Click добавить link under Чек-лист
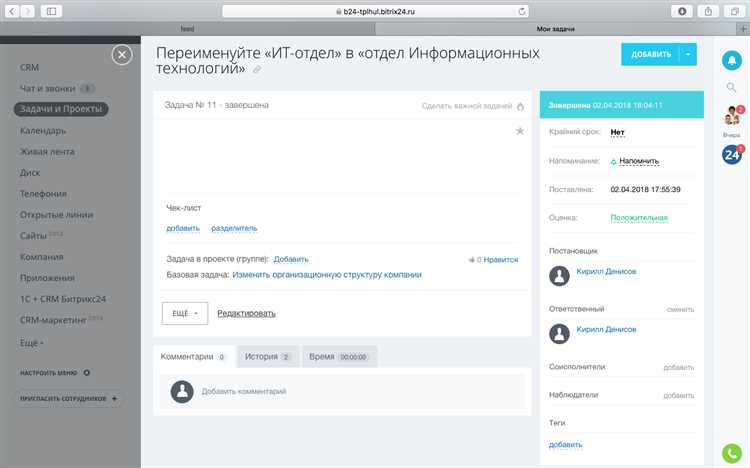Viewport: 750px width, 468px height. 183,228
